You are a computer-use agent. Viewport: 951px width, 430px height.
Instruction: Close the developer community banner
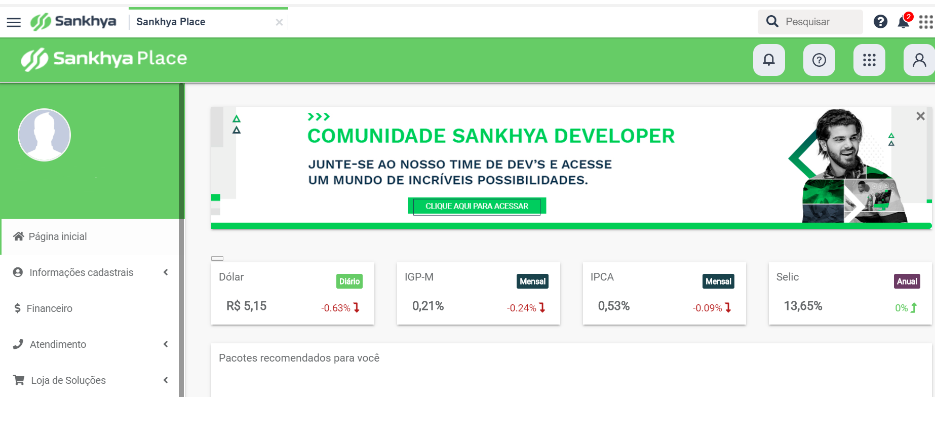[920, 116]
